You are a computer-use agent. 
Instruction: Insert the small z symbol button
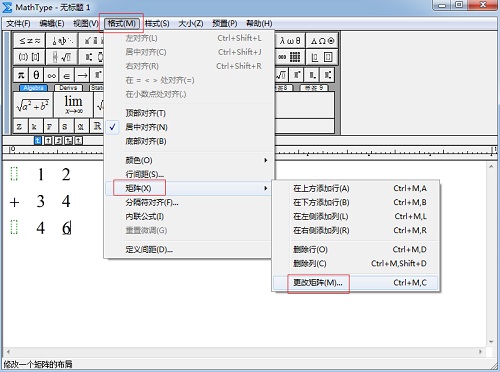point(19,126)
